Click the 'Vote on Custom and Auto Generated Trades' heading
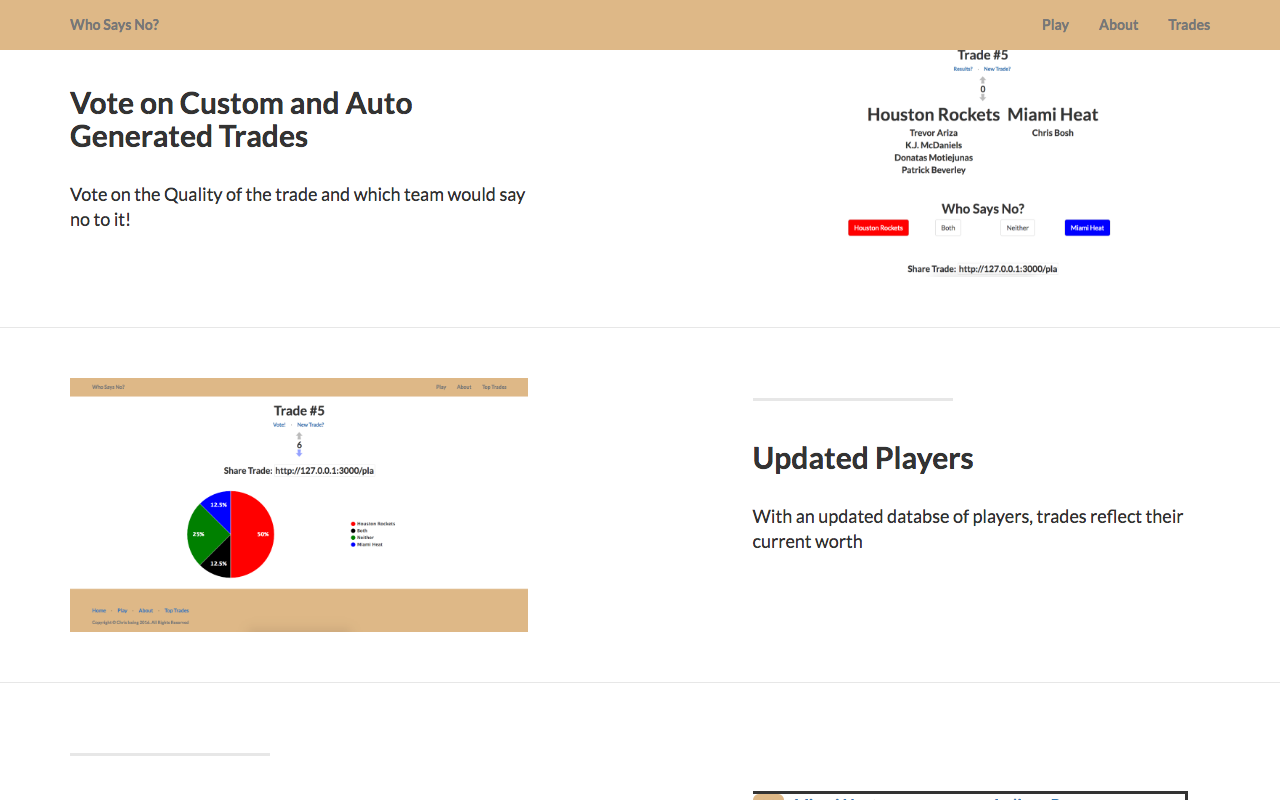Image resolution: width=1280 pixels, height=800 pixels. pos(241,120)
